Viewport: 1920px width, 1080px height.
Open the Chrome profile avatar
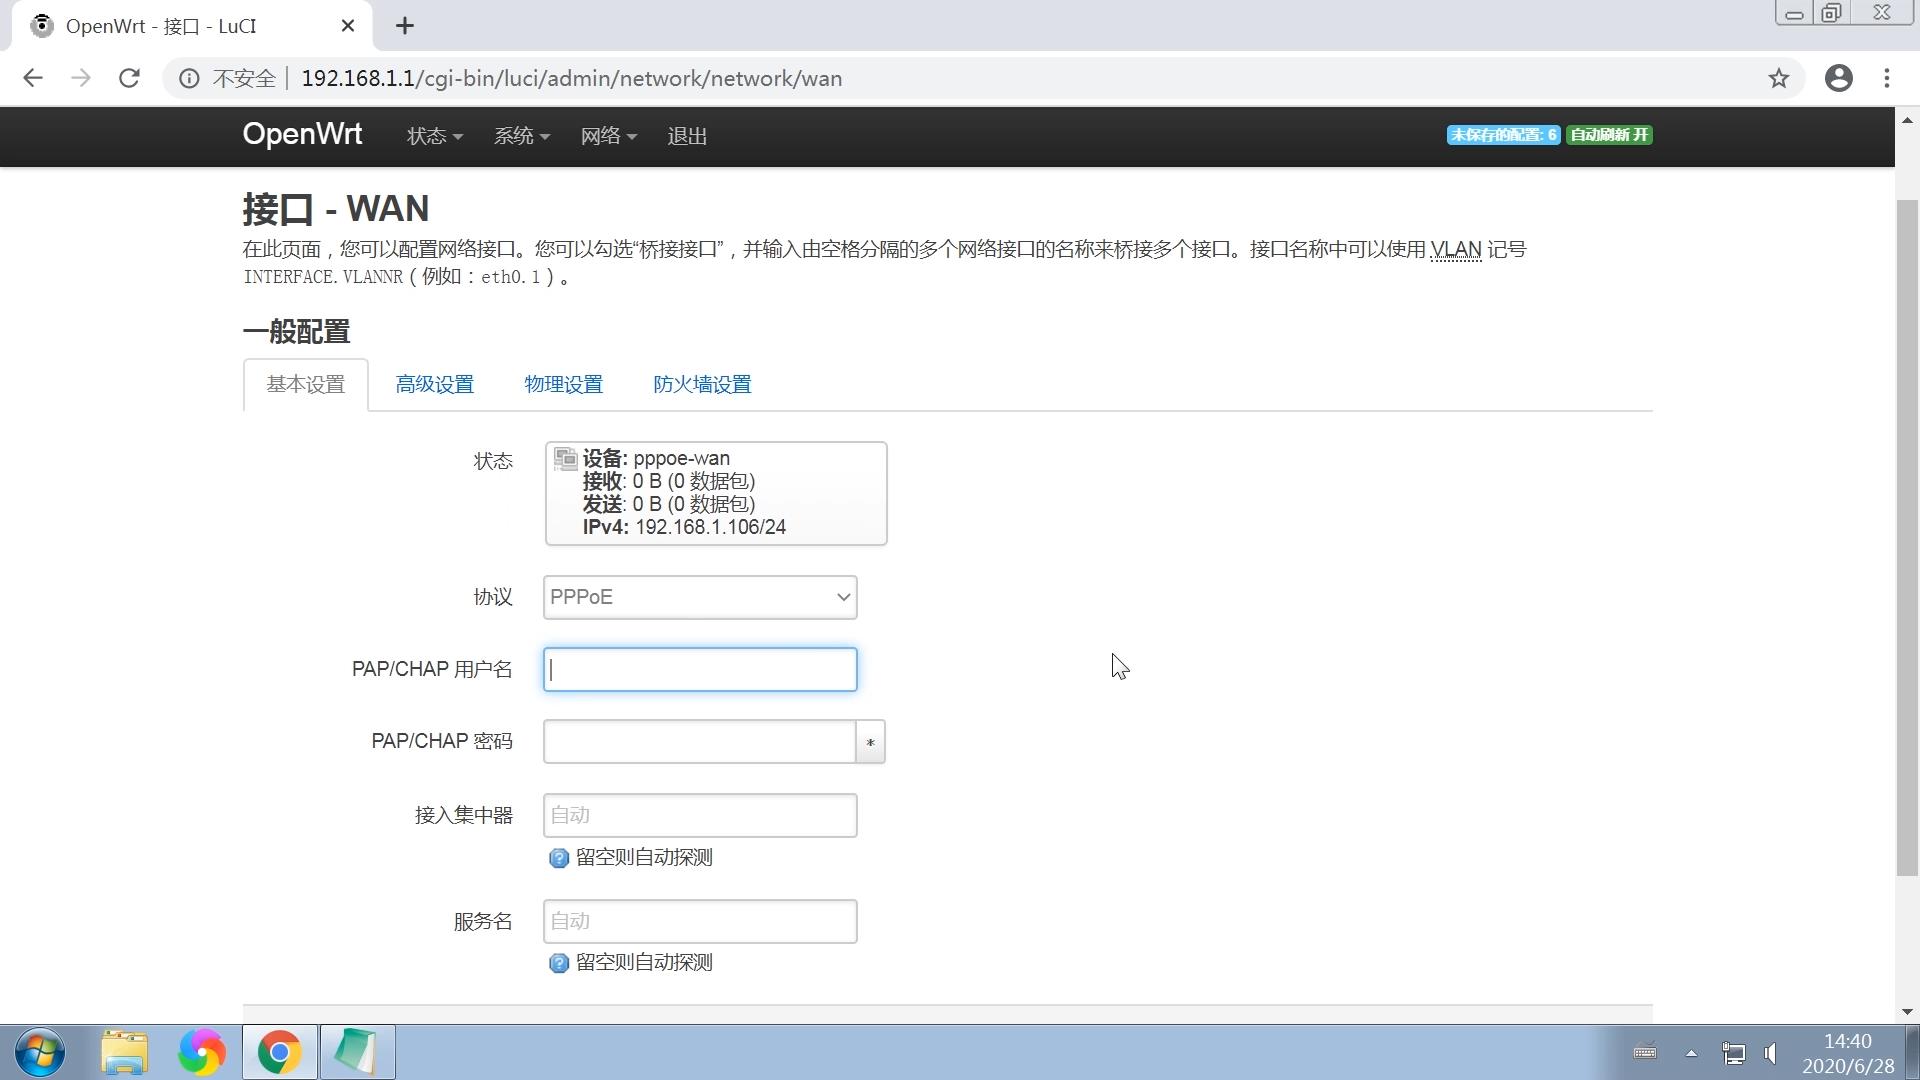(1839, 78)
